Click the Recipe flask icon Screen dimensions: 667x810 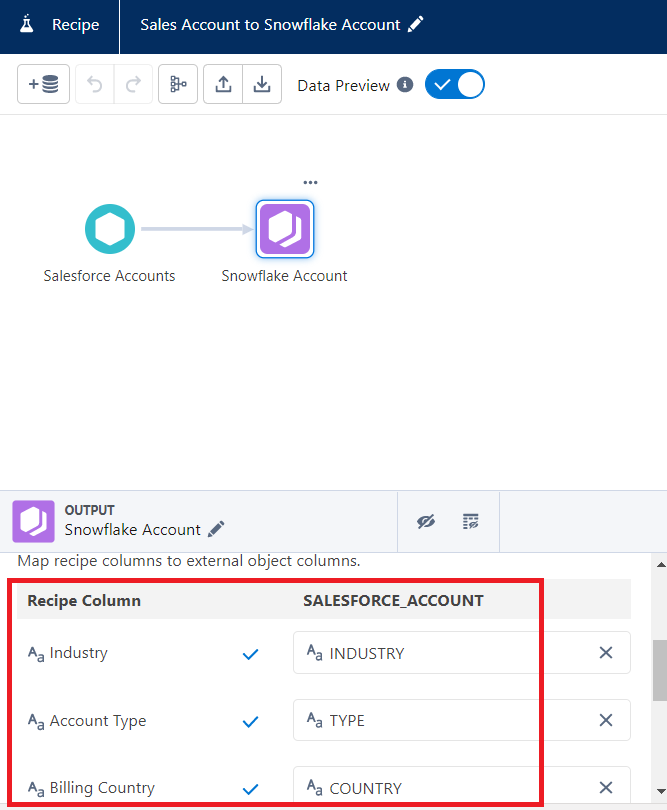(26, 24)
